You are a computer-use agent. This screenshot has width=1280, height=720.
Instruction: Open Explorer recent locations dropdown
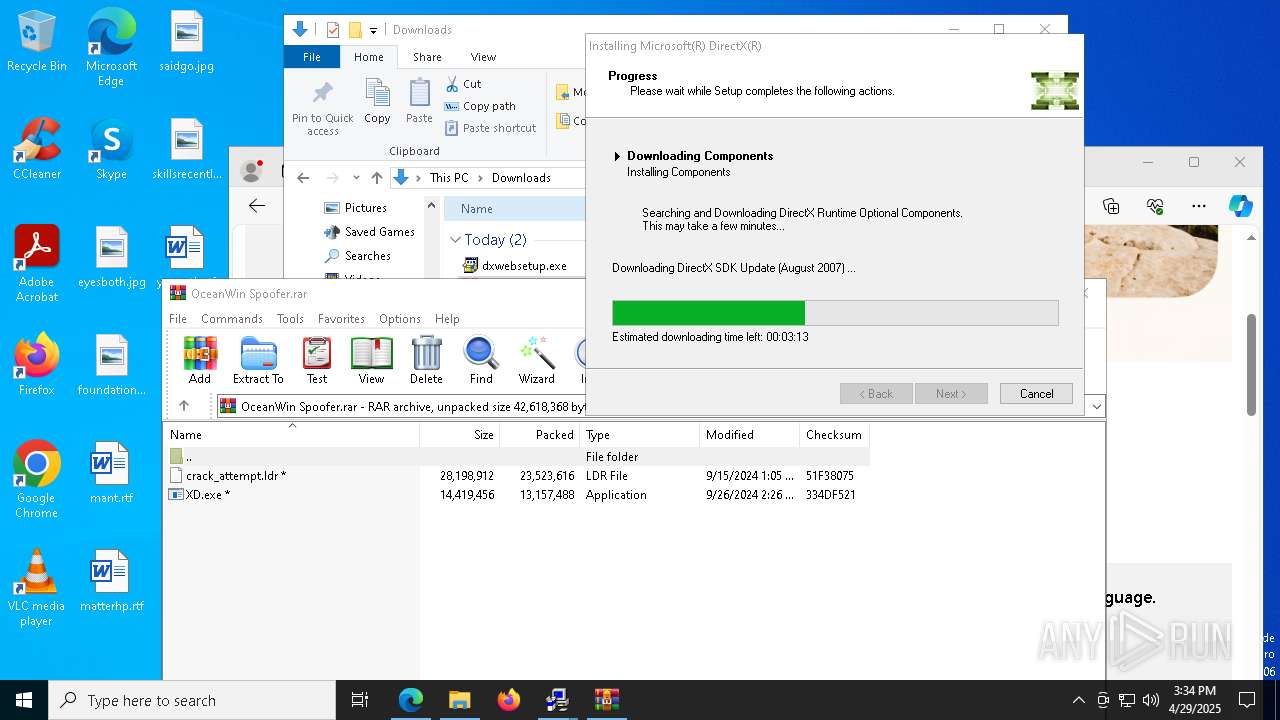coord(356,178)
